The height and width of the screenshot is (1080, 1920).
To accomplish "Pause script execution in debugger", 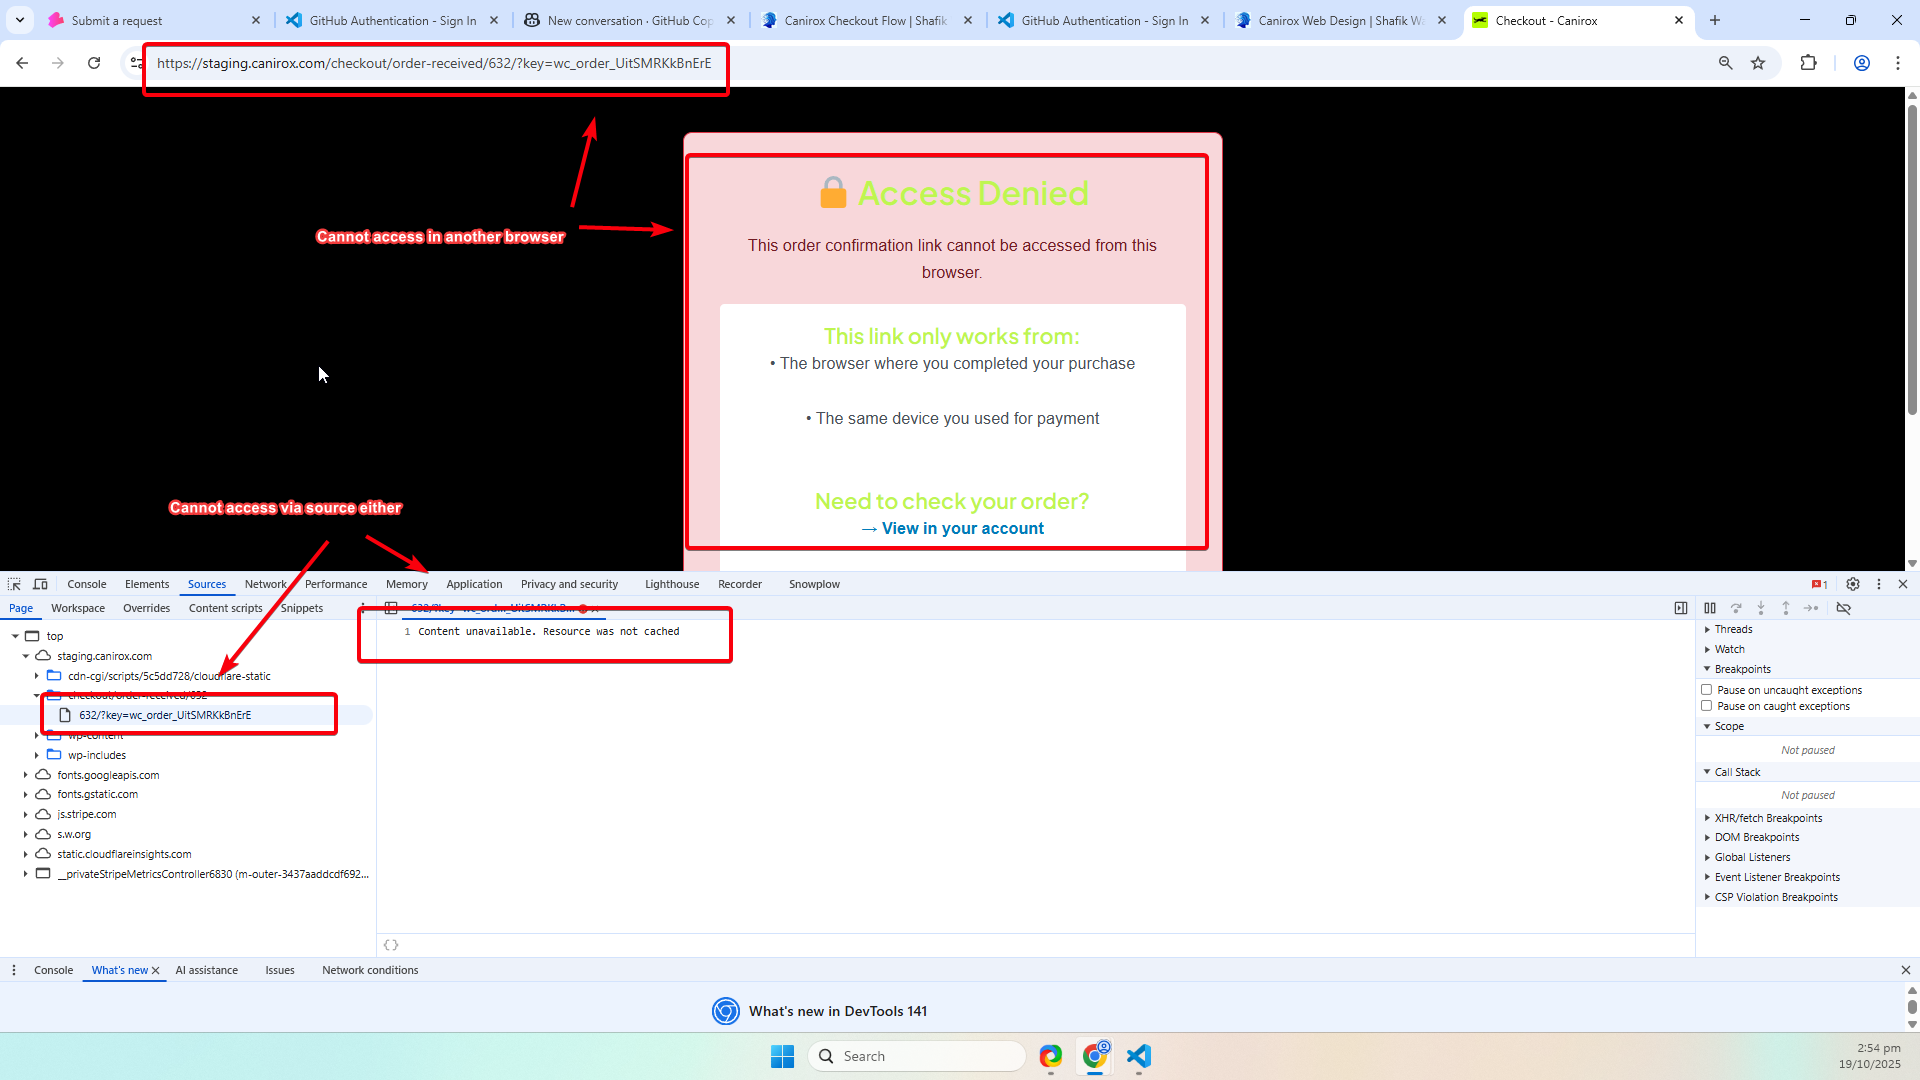I will [1710, 608].
